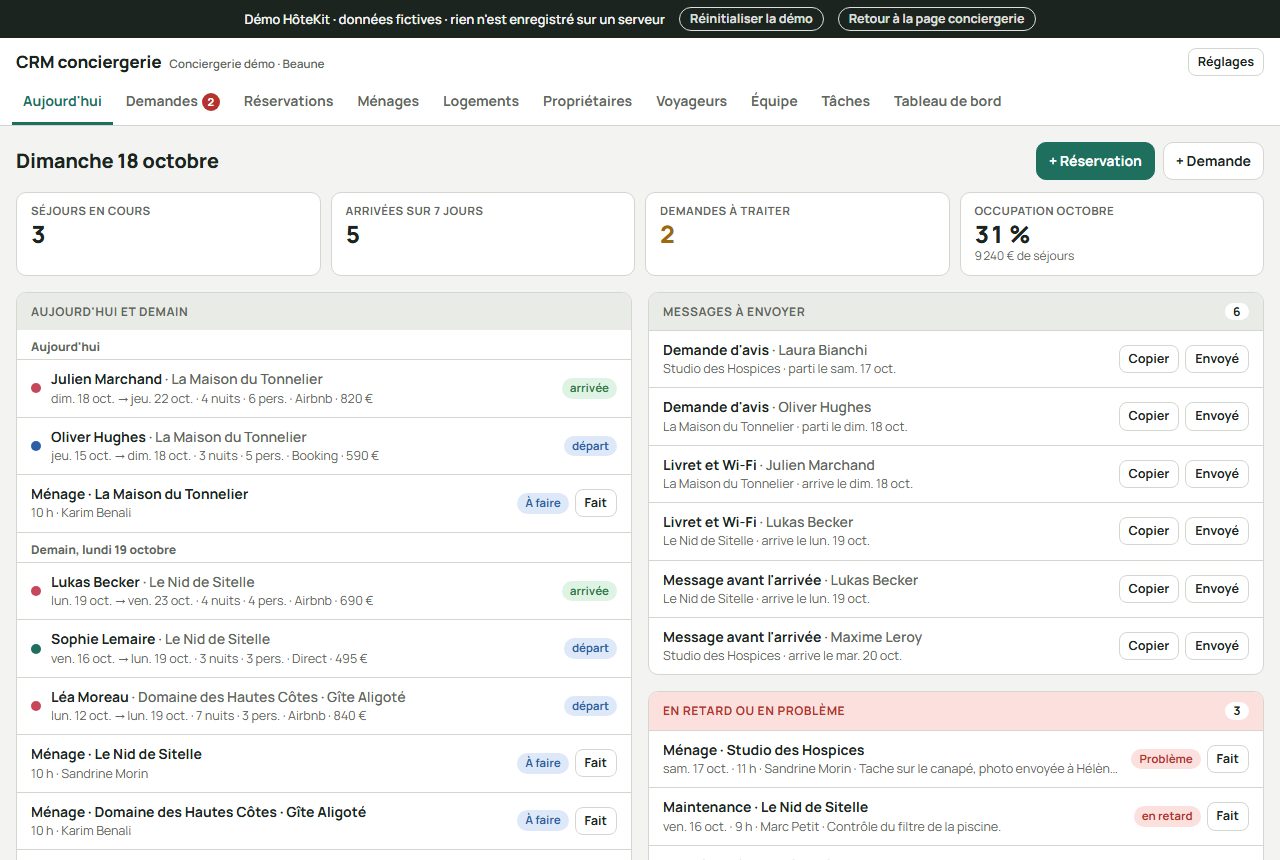Click the Occupation octobre card
The image size is (1280, 860).
[1112, 234]
